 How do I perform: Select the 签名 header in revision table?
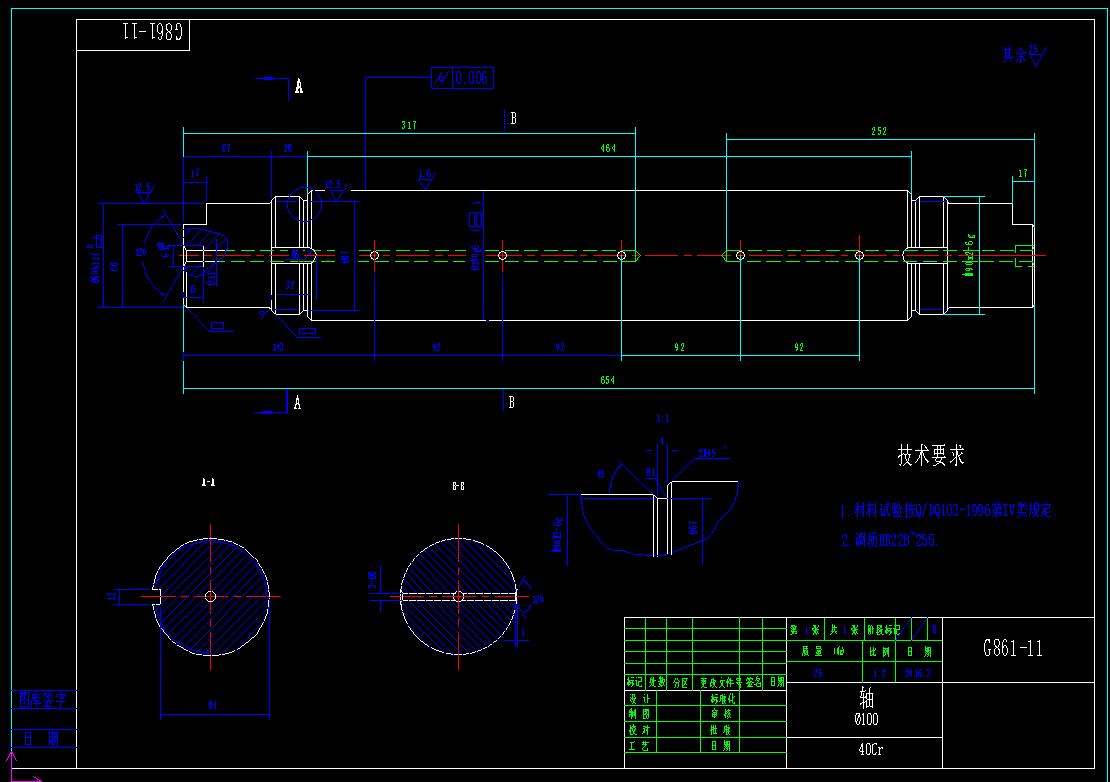[753, 682]
